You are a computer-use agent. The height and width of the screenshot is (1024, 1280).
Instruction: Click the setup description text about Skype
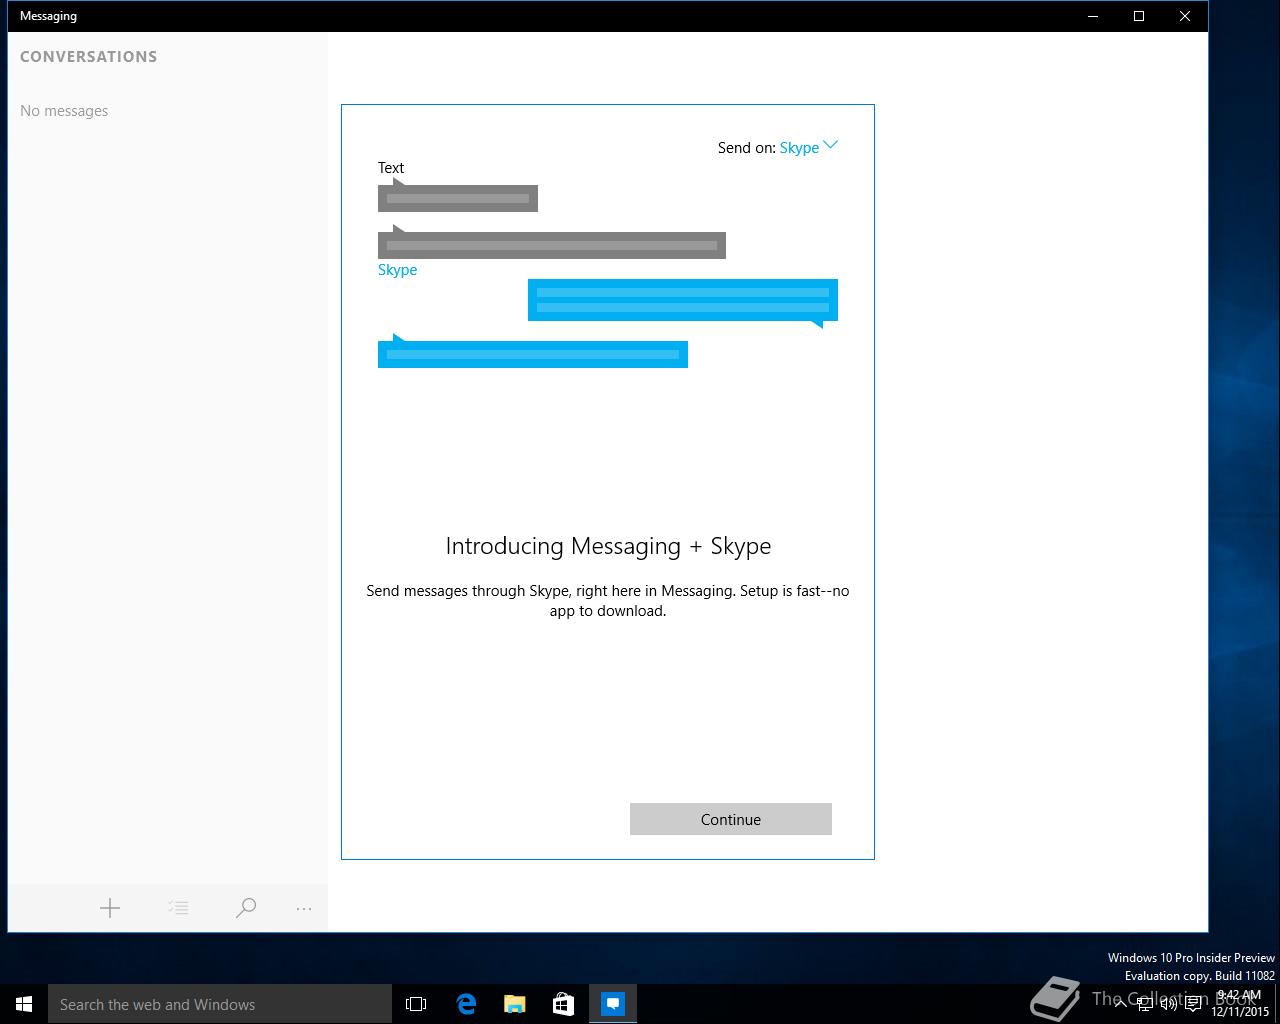tap(608, 601)
